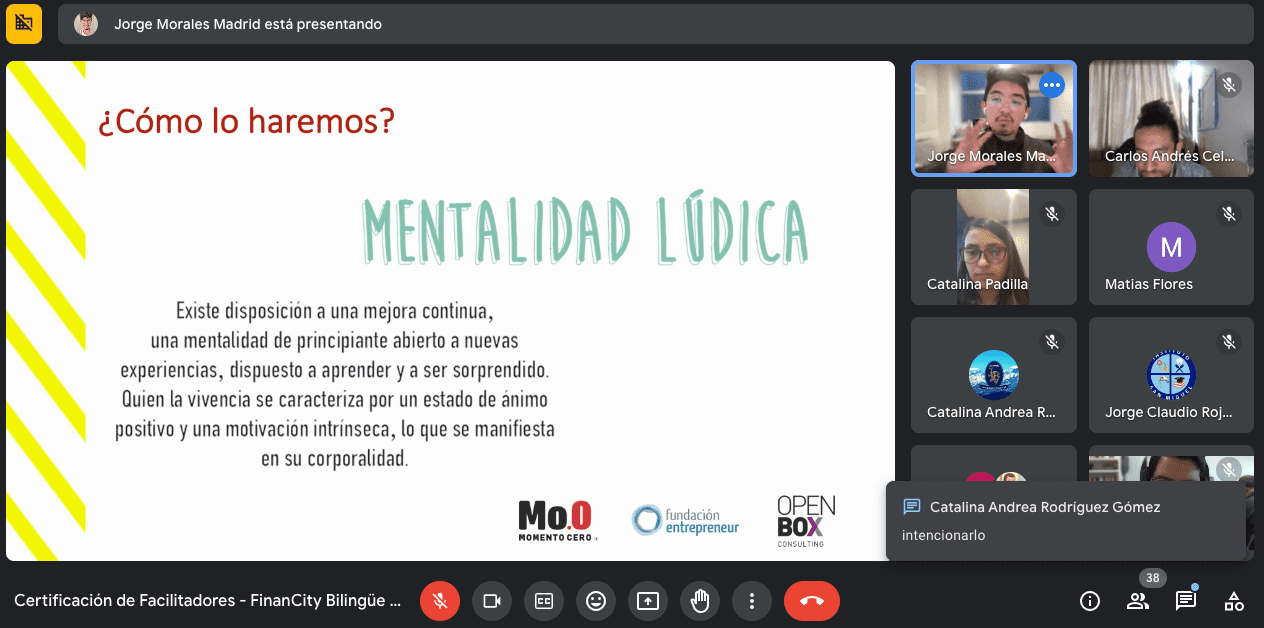Leave the call with the red hang-up button
1264x628 pixels.
[812, 601]
